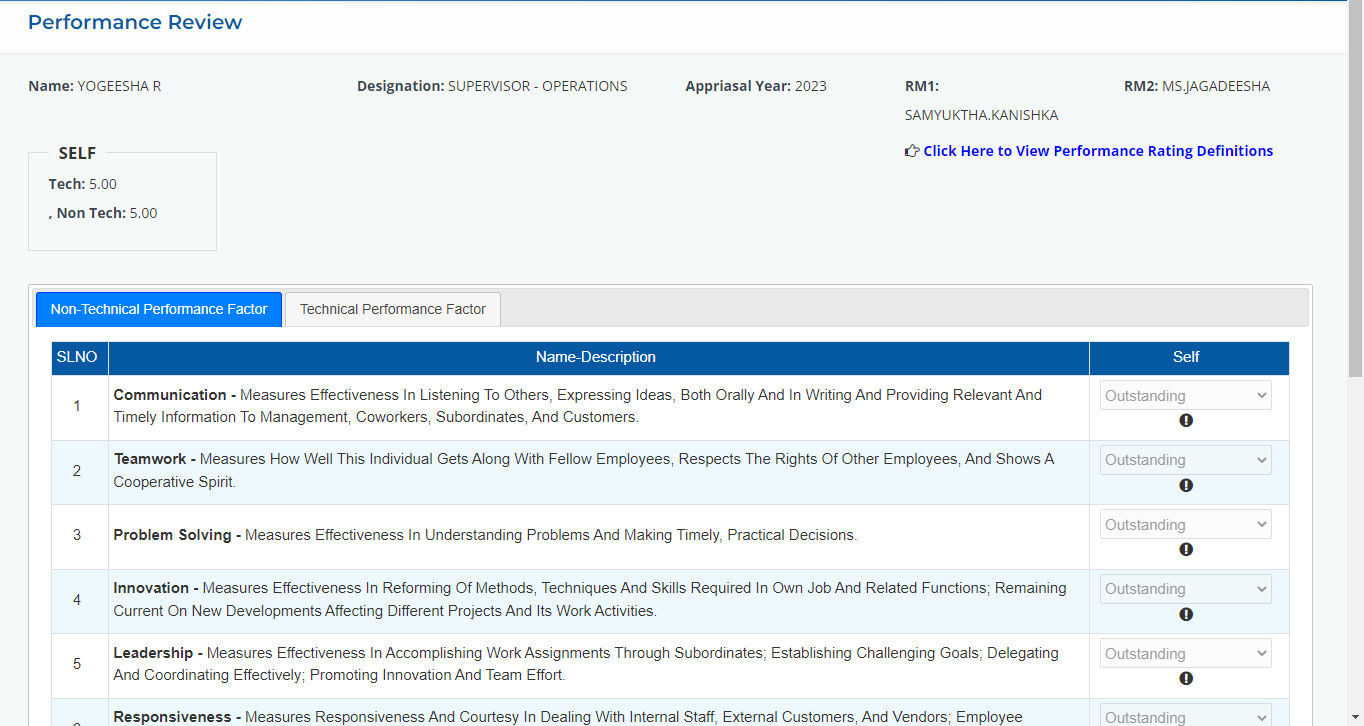Open Communication self rating dropdown
The width and height of the screenshot is (1364, 726).
click(1185, 395)
